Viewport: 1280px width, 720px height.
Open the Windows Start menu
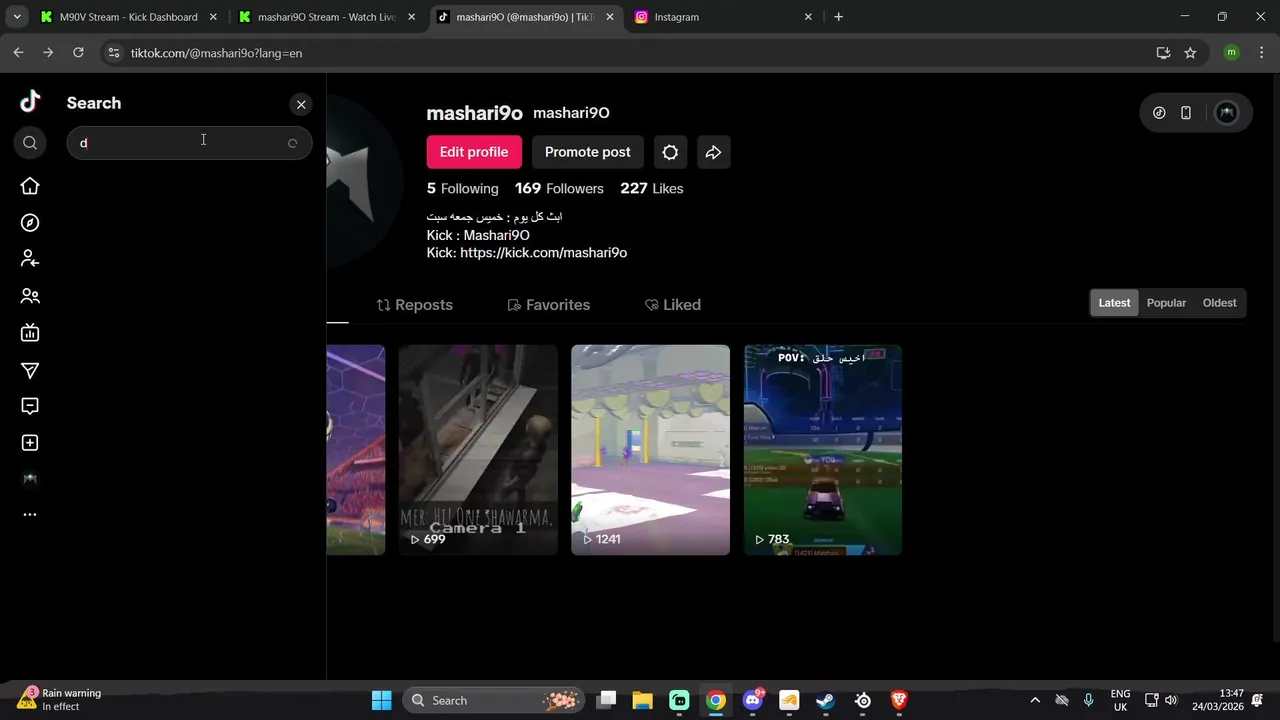(x=382, y=700)
